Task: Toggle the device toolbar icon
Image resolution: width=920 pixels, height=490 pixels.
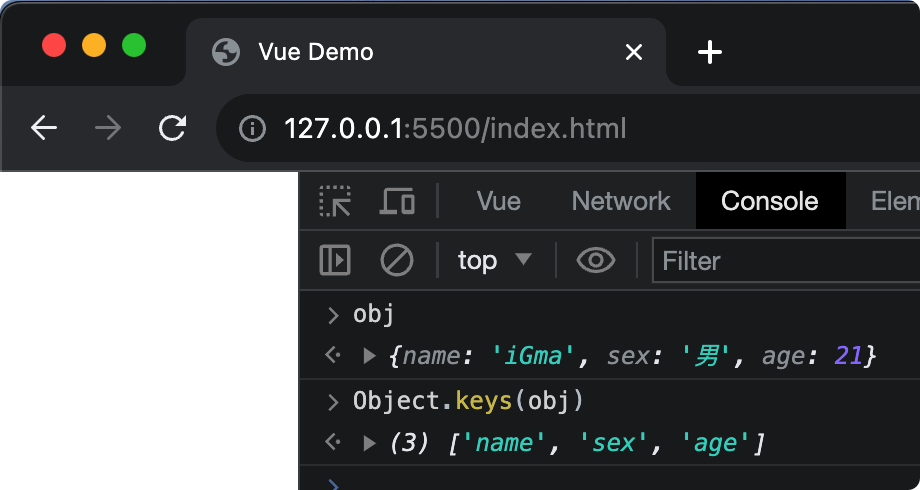Action: [397, 201]
